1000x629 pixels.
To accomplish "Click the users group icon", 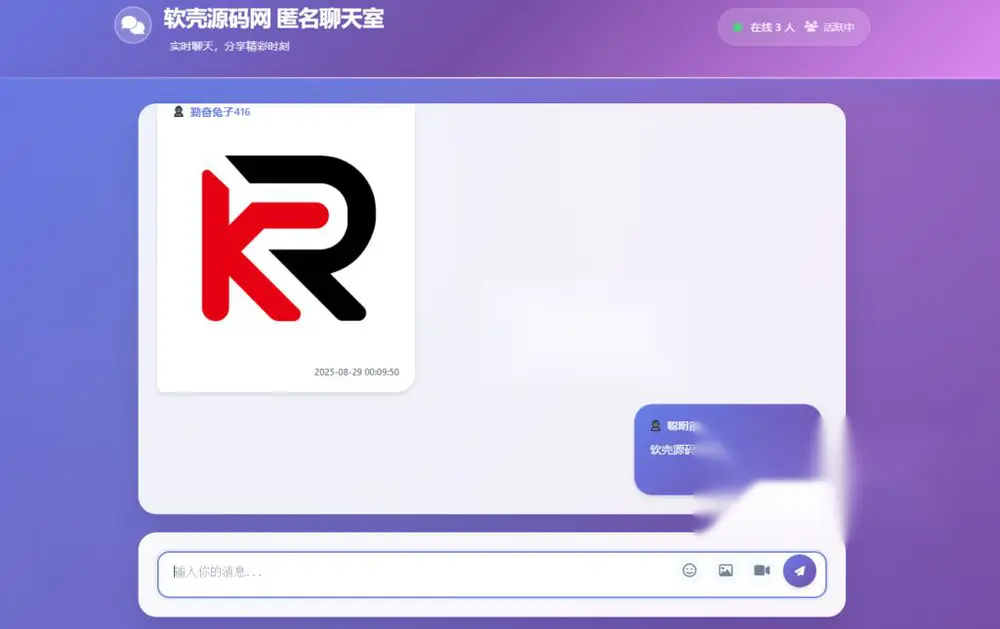I will 811,26.
